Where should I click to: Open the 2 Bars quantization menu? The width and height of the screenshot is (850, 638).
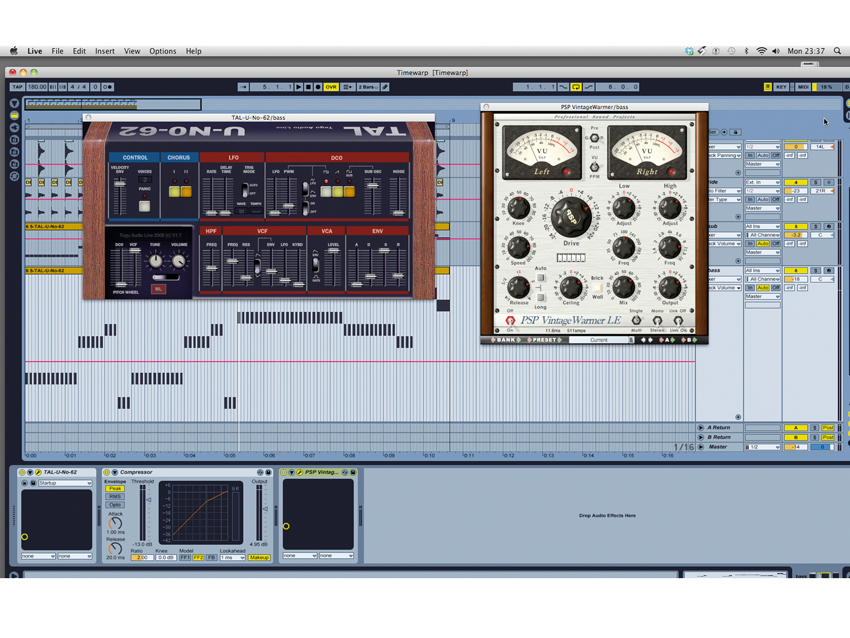pyautogui.click(x=368, y=87)
